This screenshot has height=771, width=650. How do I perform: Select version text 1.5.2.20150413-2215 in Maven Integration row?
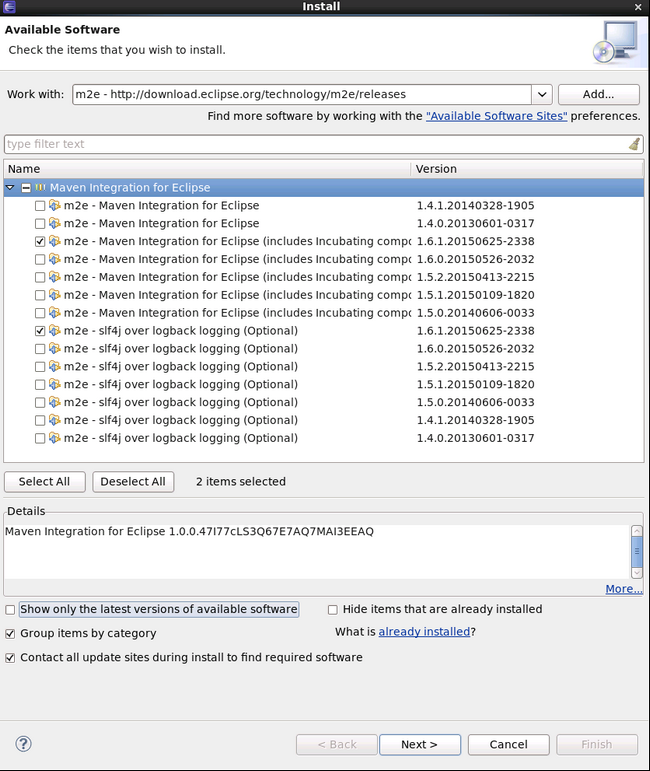pyautogui.click(x=475, y=277)
